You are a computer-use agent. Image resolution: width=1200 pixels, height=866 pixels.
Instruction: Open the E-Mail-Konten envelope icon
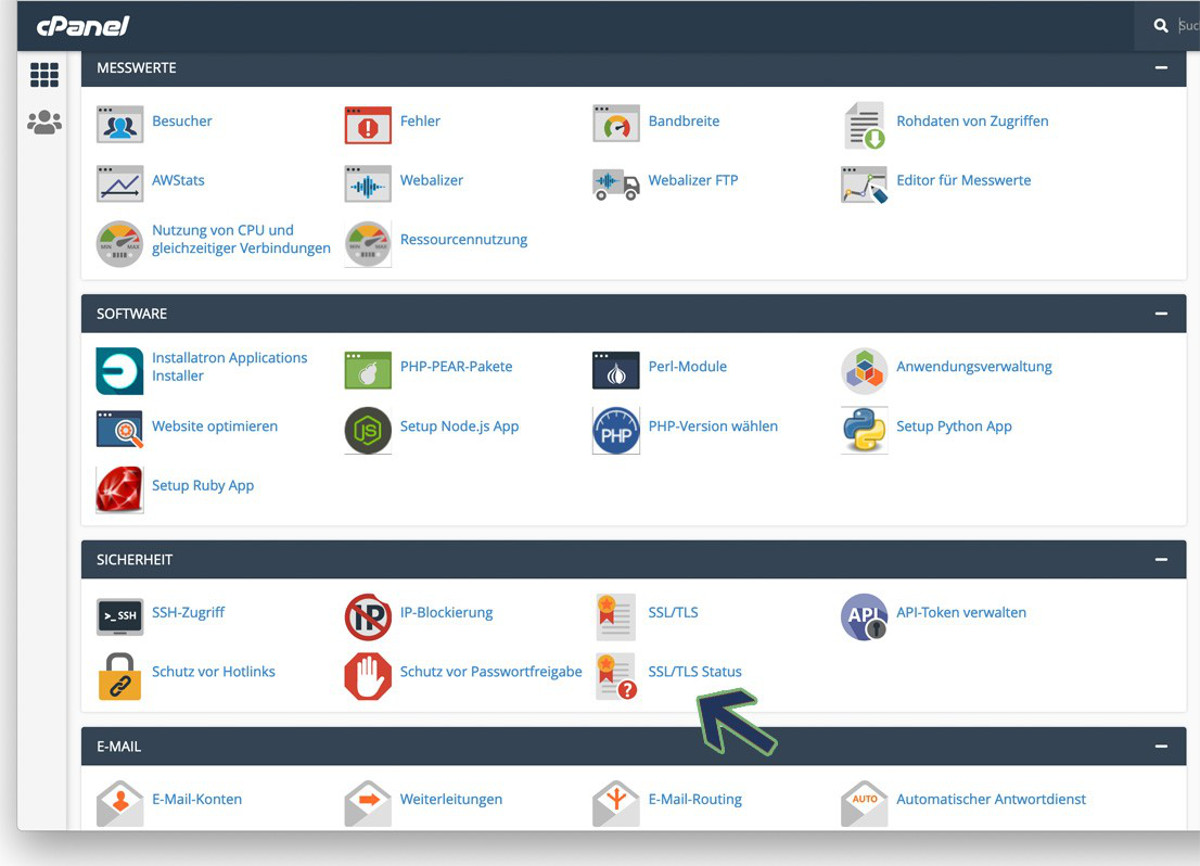tap(120, 804)
